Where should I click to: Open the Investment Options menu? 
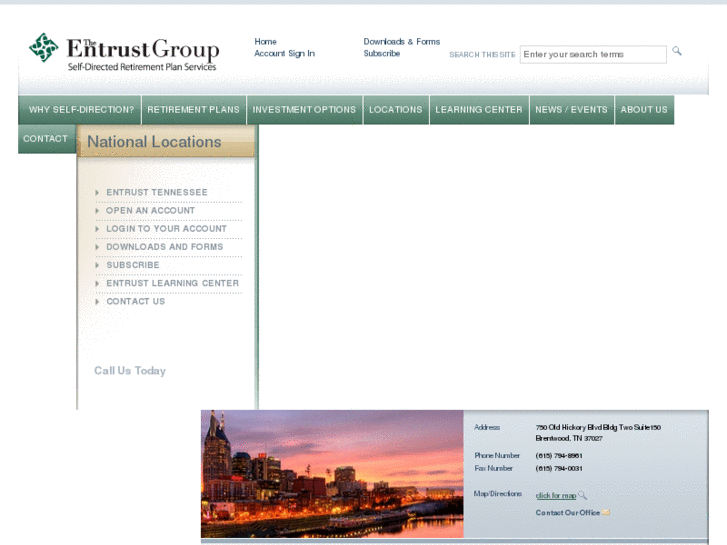[x=304, y=110]
